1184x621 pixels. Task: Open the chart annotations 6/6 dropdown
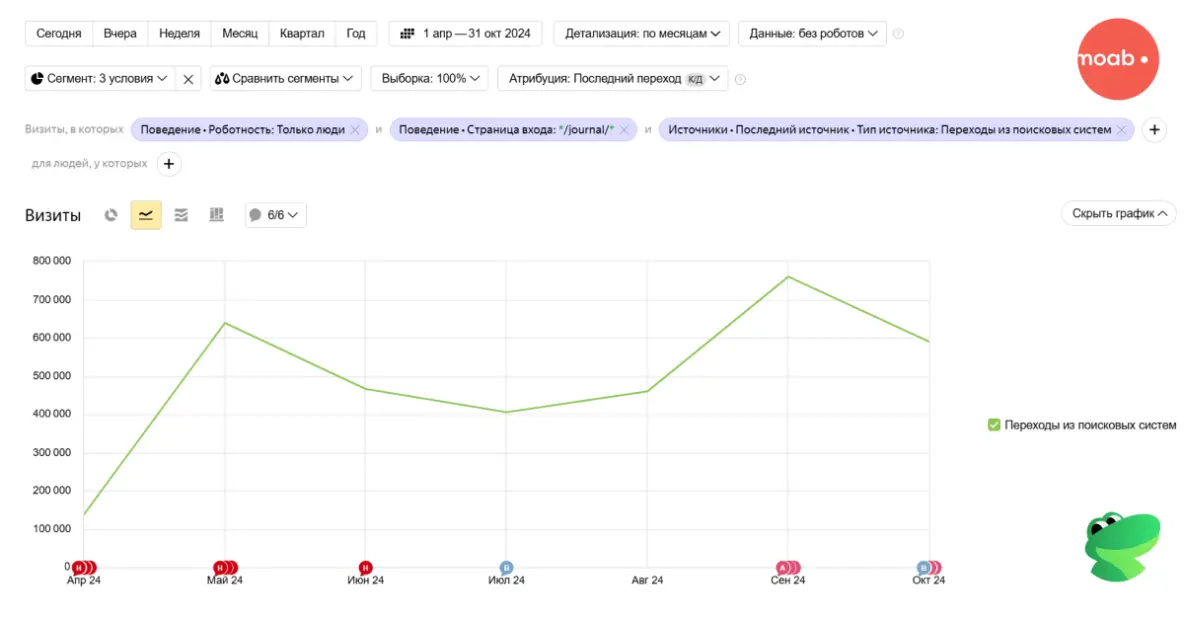point(276,215)
